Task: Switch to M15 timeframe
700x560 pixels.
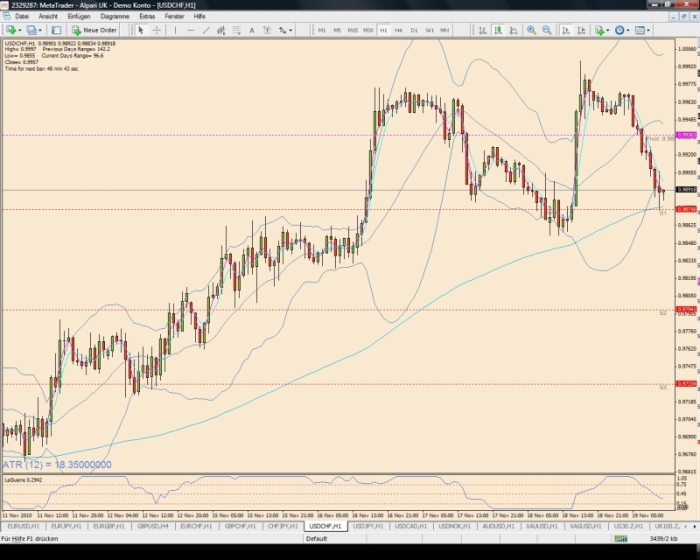Action: 353,30
